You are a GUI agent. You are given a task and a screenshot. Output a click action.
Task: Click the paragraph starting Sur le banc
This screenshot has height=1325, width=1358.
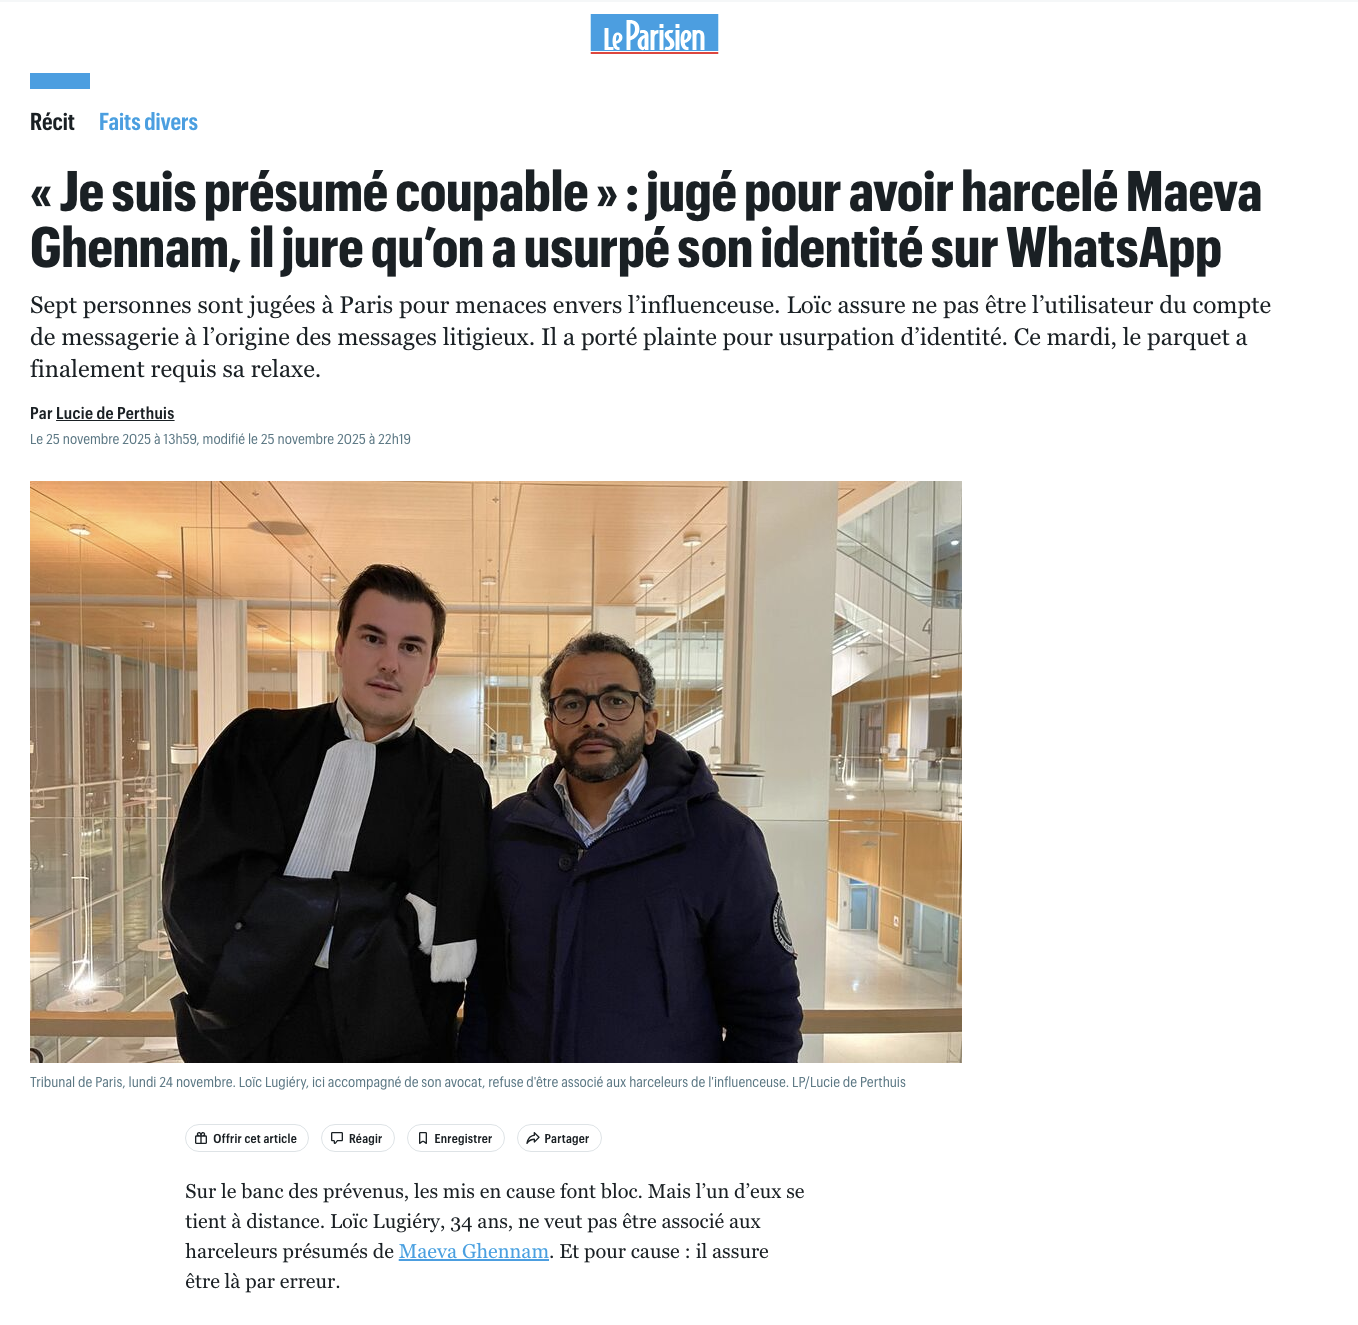[495, 1236]
